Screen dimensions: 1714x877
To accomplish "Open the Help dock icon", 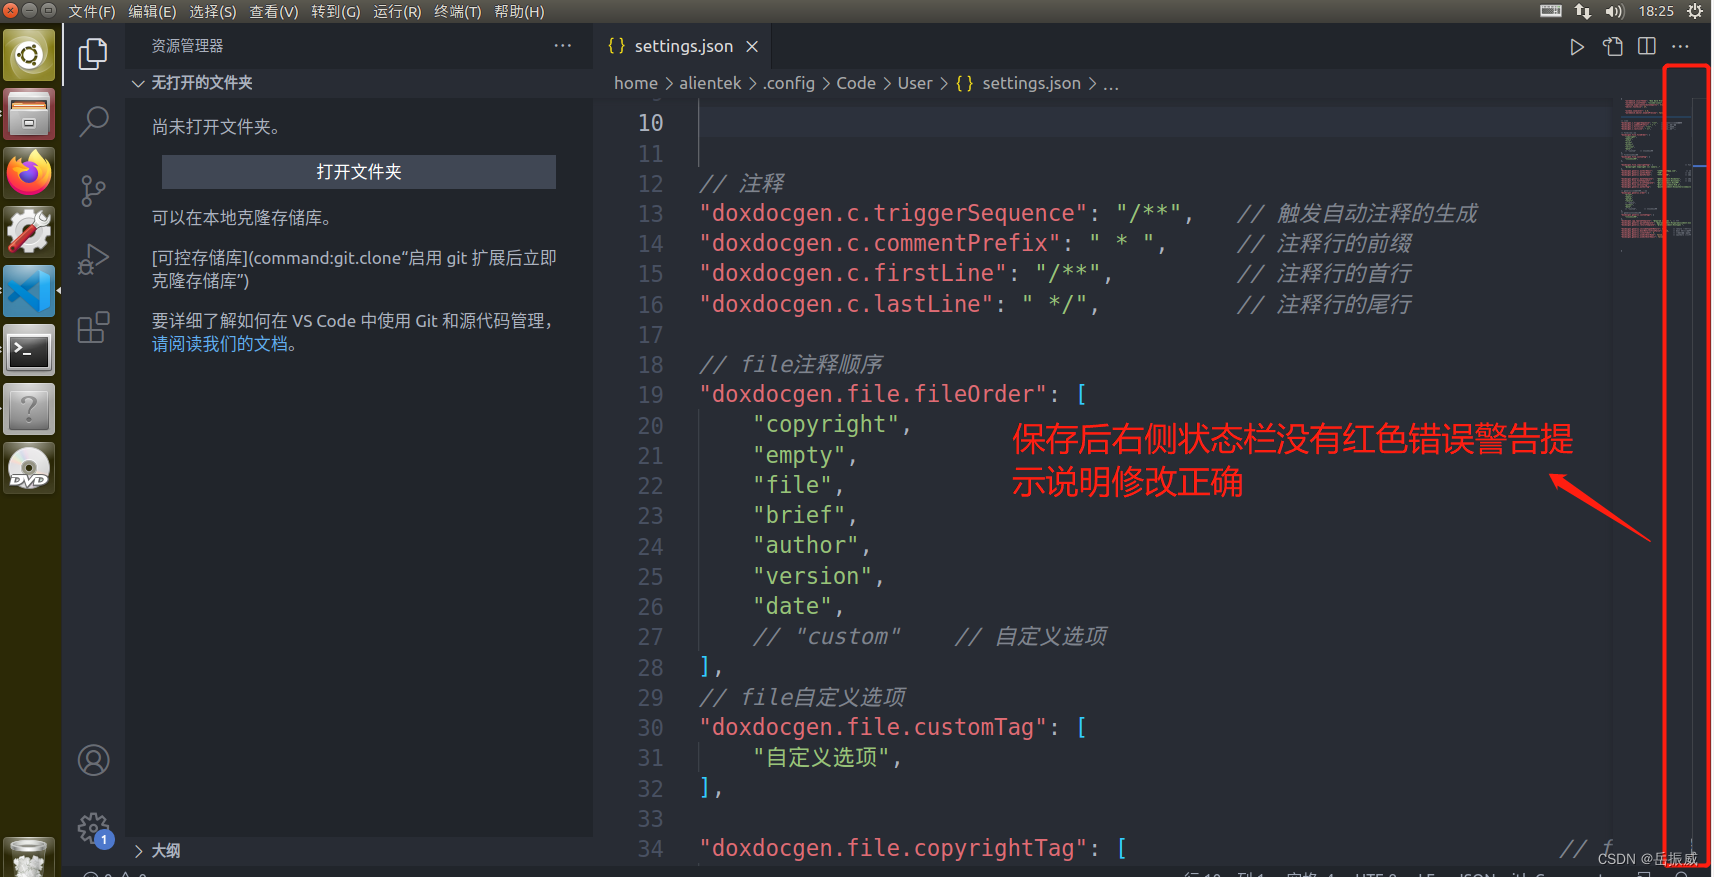I will pyautogui.click(x=29, y=409).
